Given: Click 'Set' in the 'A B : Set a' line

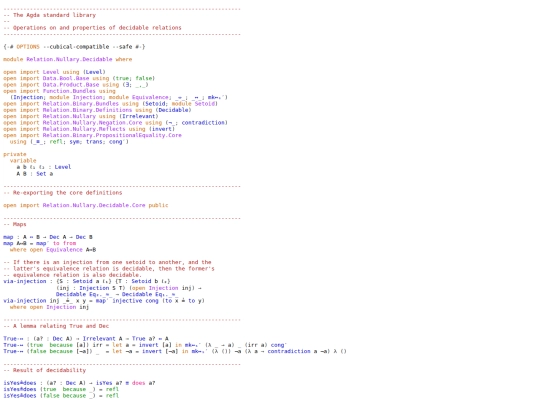Looking at the screenshot, I should [41, 174].
